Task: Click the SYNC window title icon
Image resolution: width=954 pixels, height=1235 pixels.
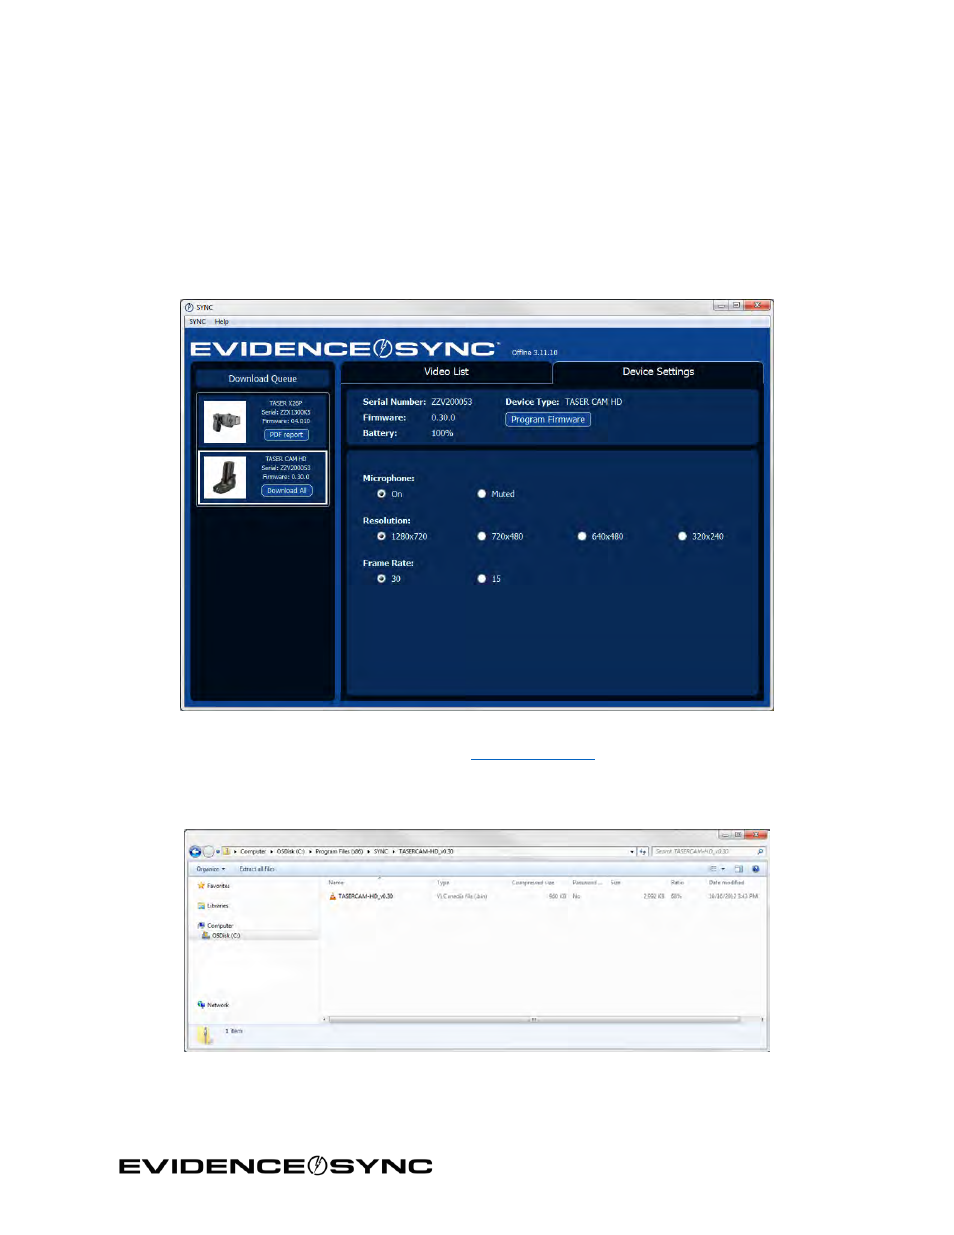Action: [189, 308]
